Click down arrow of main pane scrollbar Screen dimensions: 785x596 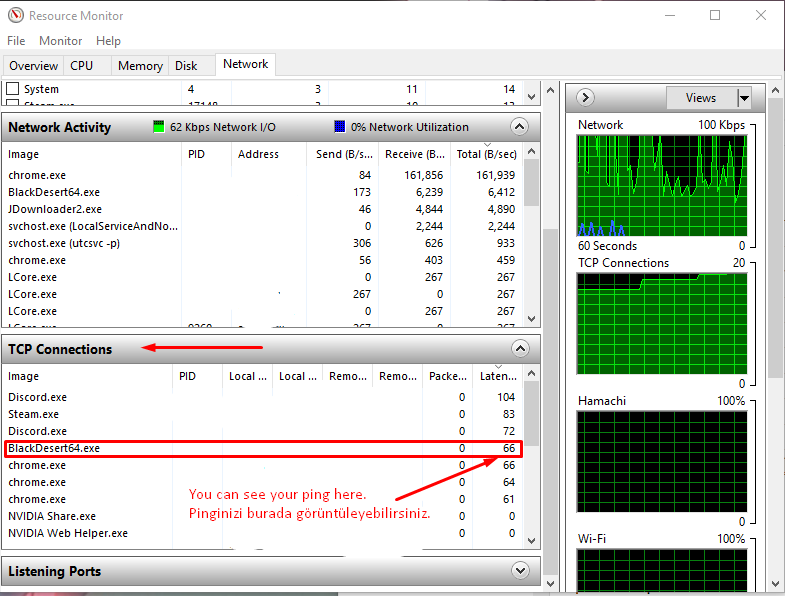(x=550, y=584)
